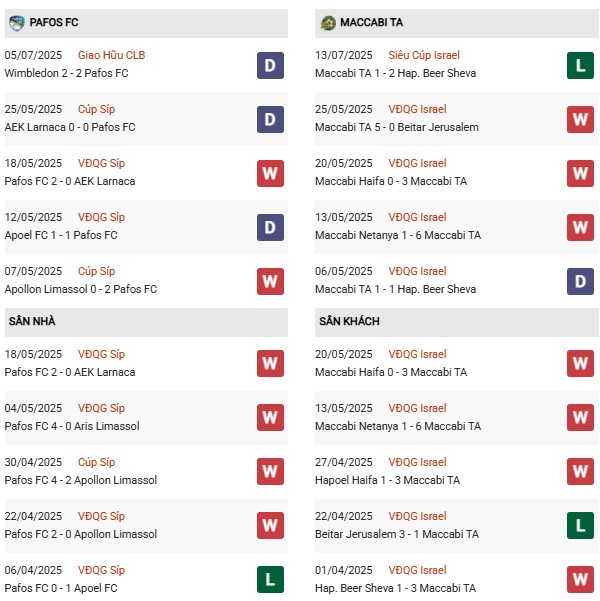
Task: Click W badge for Pafos 4-0 Aris Limassol
Action: pyautogui.click(x=270, y=417)
